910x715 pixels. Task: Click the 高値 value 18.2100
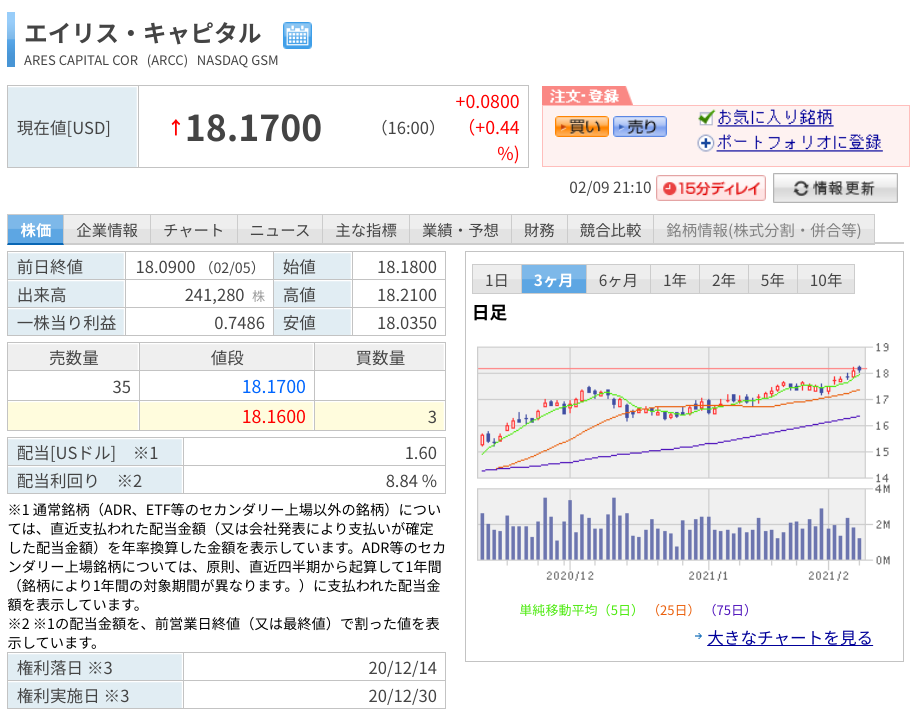407,295
